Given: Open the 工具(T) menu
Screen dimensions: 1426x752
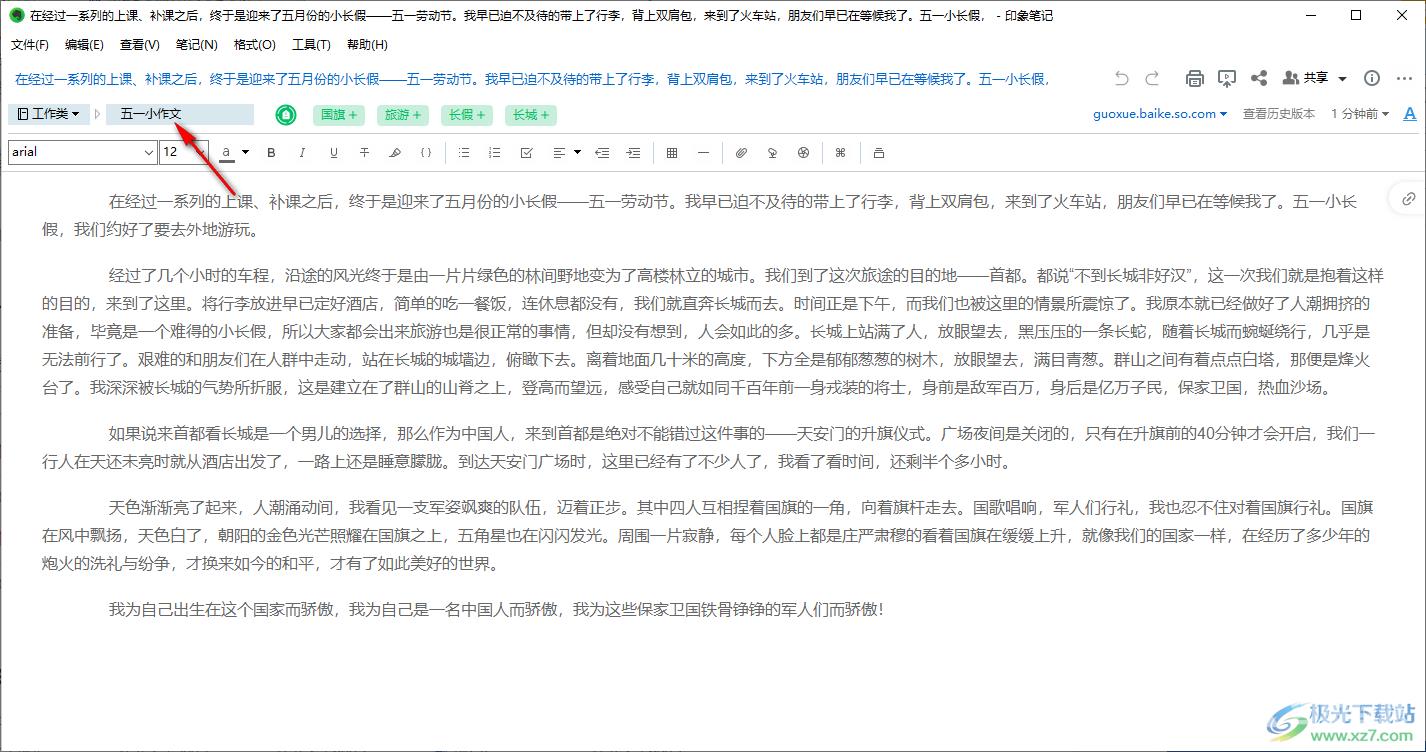Looking at the screenshot, I should coord(311,45).
